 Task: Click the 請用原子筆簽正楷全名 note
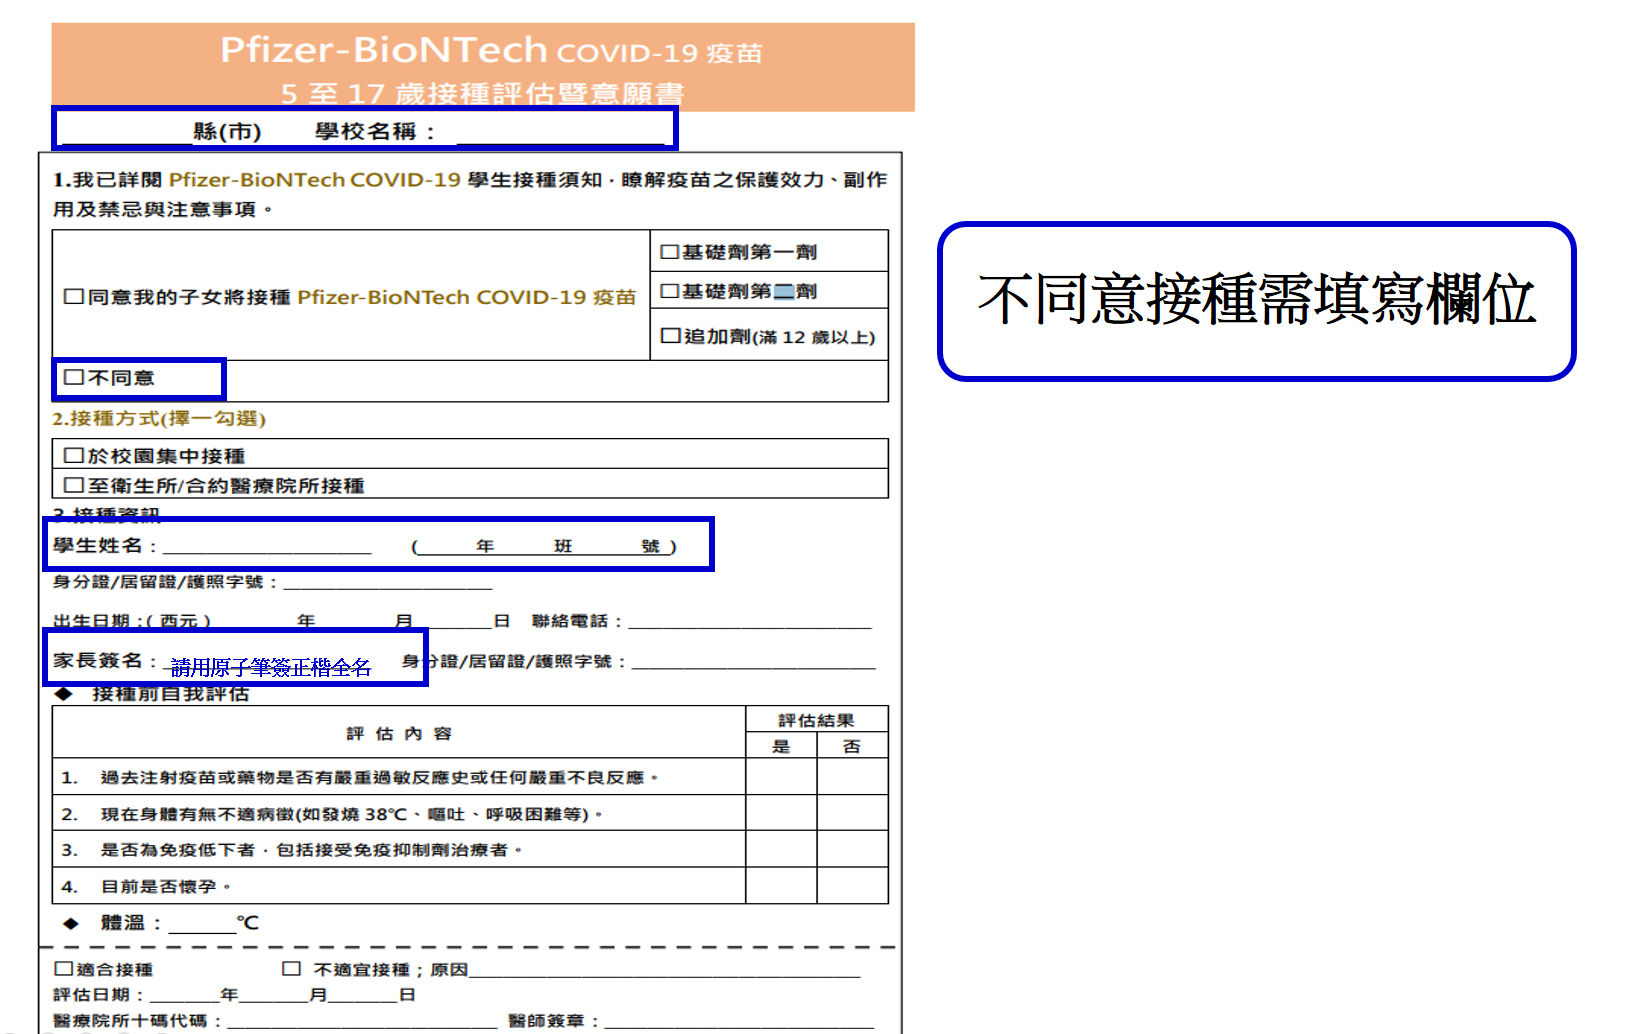point(271,667)
